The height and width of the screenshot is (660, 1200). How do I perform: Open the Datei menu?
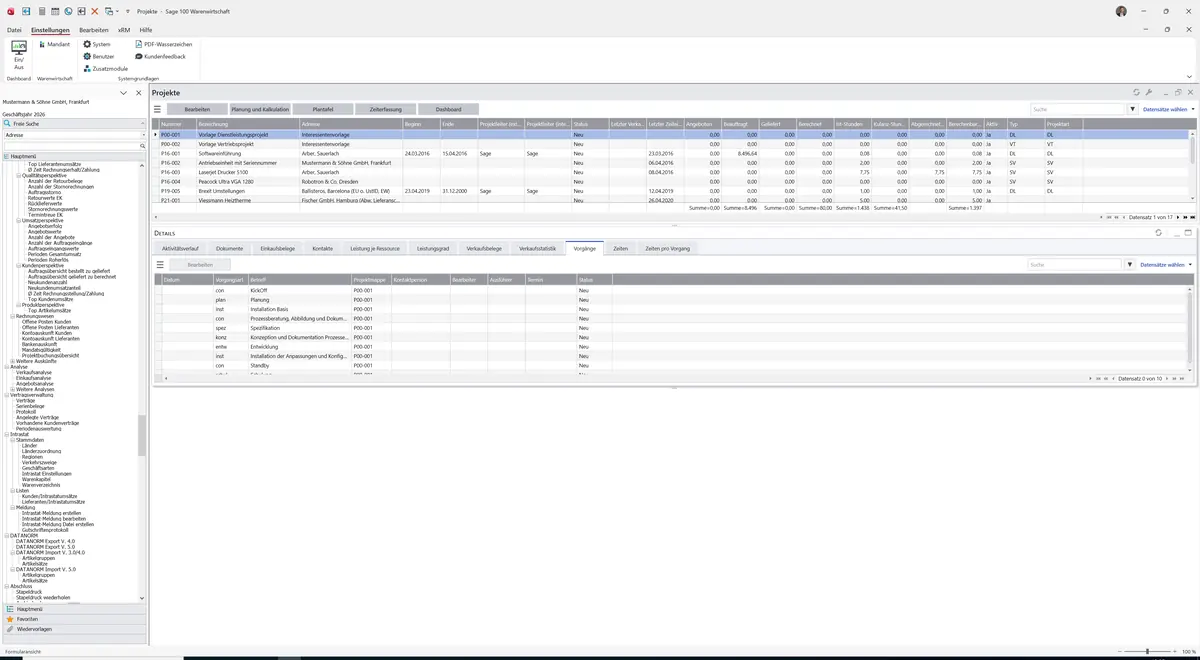(x=14, y=30)
